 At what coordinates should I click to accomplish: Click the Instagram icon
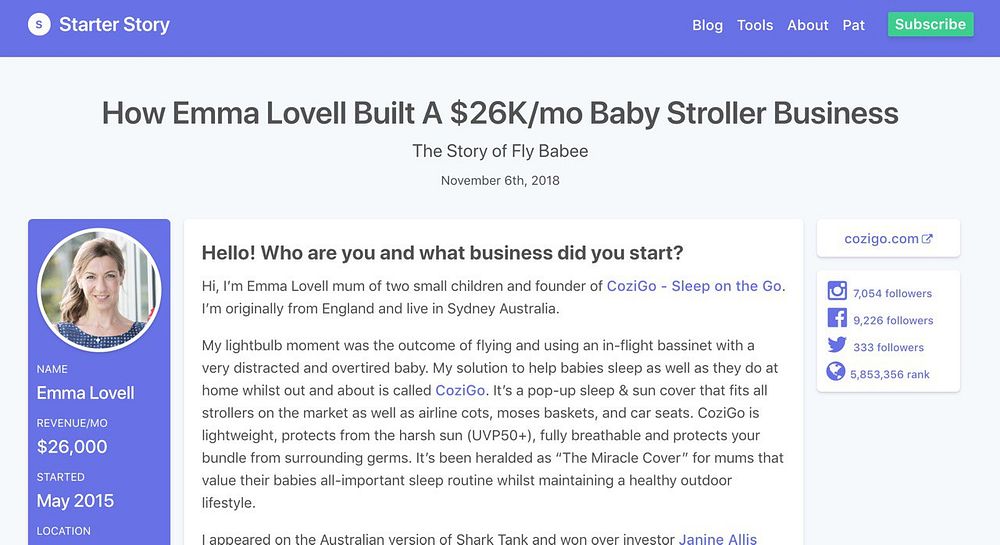click(837, 292)
